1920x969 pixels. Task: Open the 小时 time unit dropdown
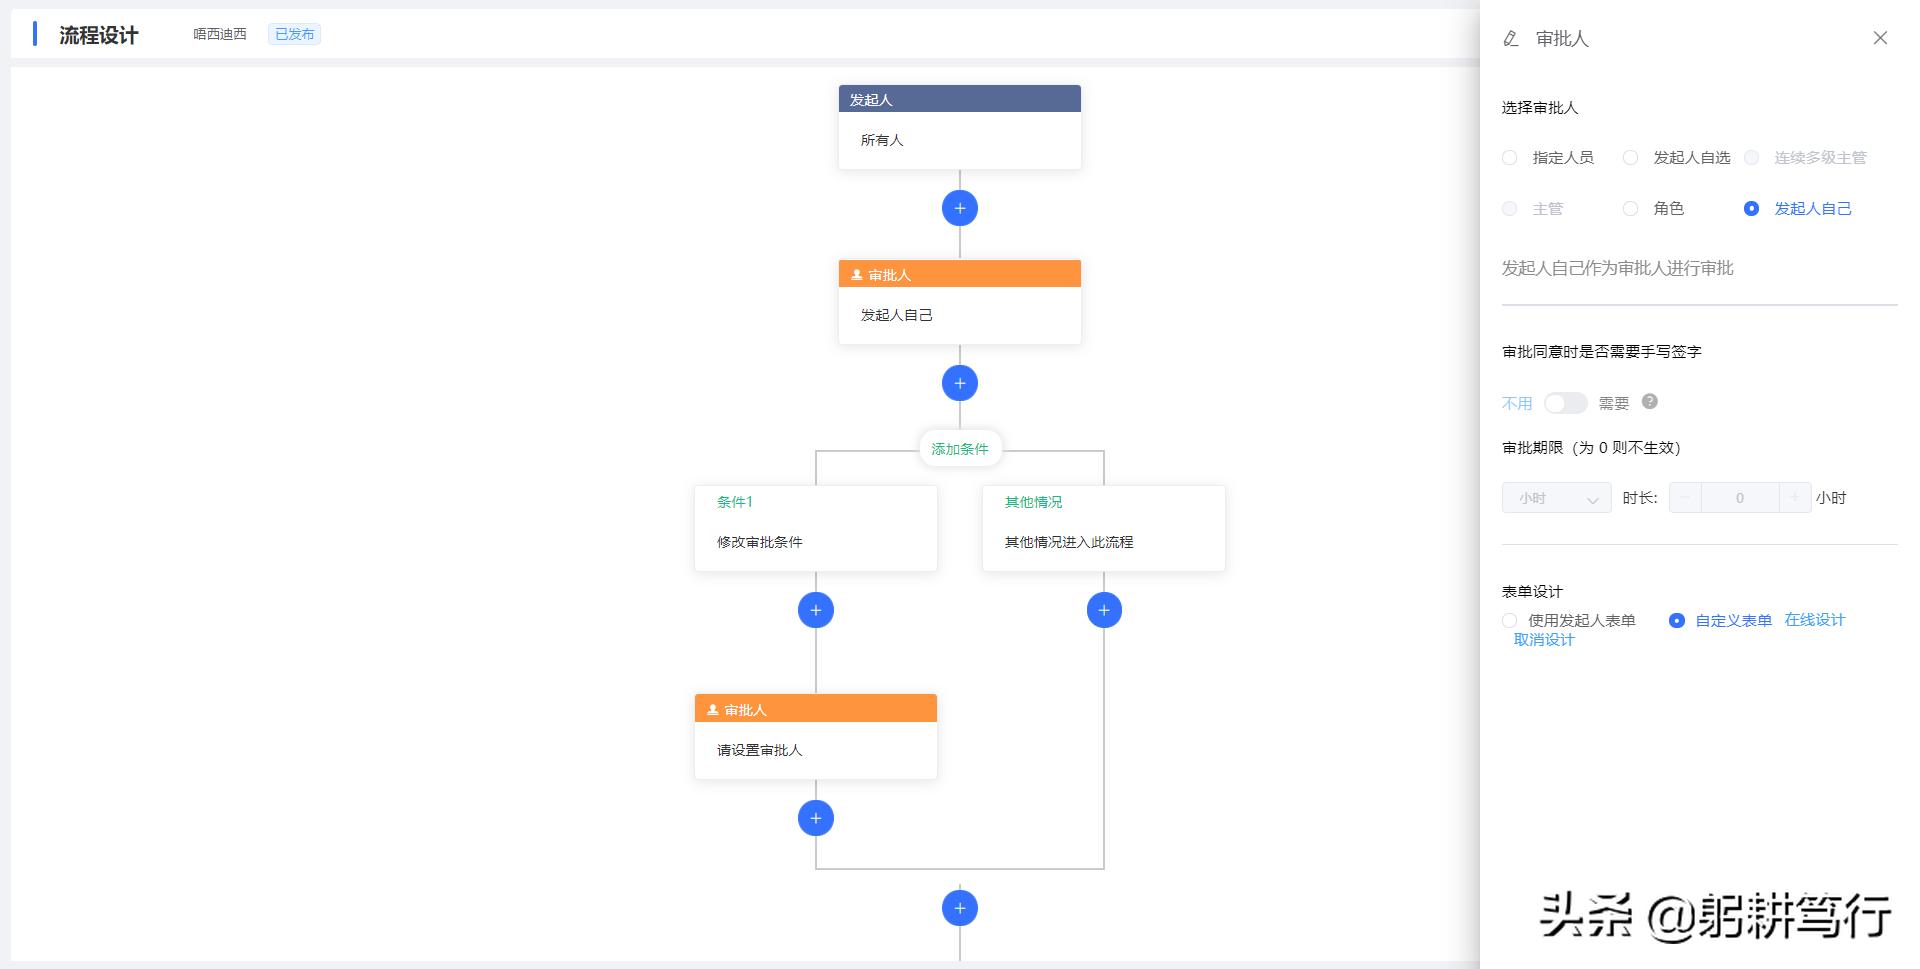point(1556,498)
